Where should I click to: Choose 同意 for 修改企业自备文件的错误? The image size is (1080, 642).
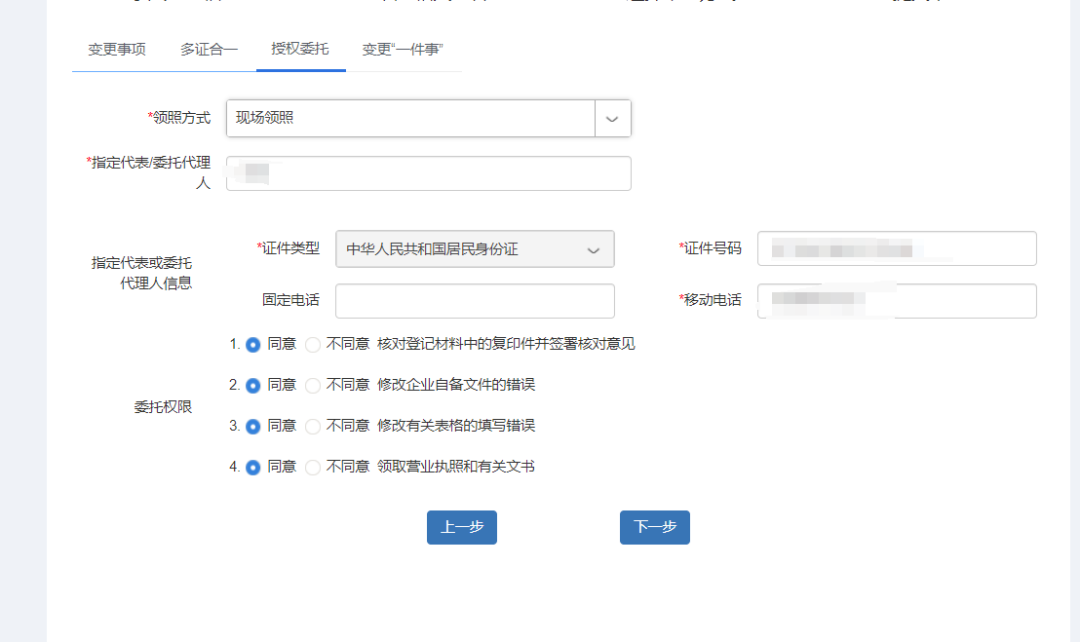[253, 384]
